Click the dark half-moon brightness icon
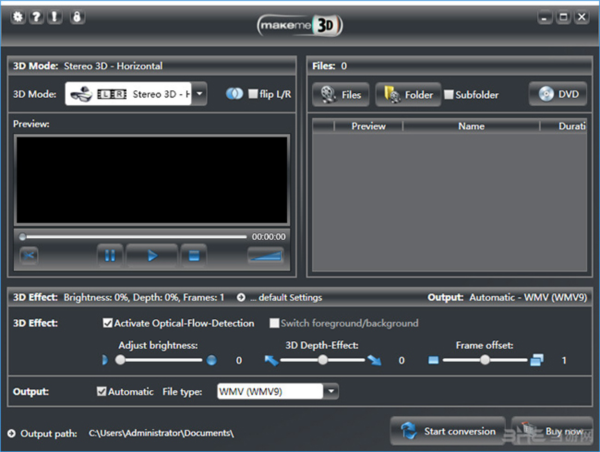The width and height of the screenshot is (600, 452). [x=105, y=360]
